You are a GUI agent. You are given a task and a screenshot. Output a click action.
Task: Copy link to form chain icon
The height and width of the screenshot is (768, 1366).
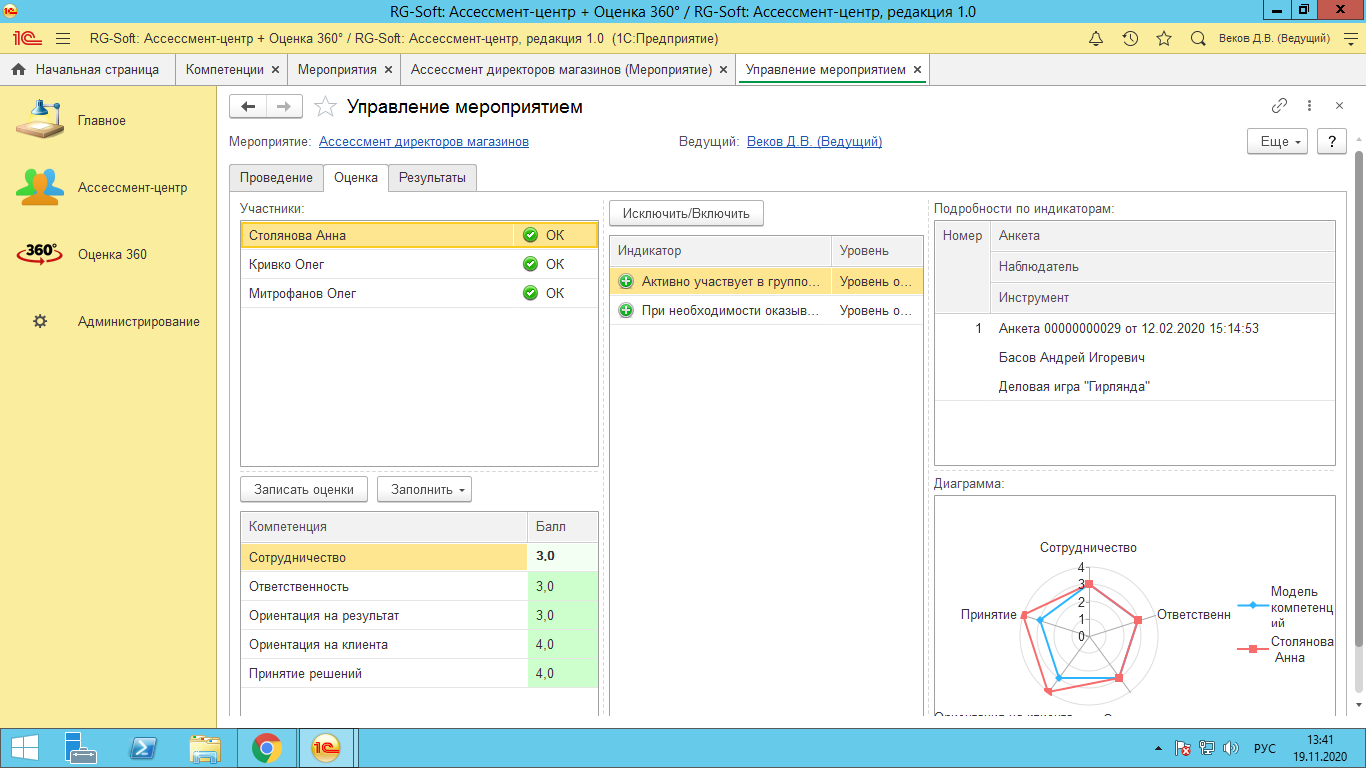(1279, 105)
